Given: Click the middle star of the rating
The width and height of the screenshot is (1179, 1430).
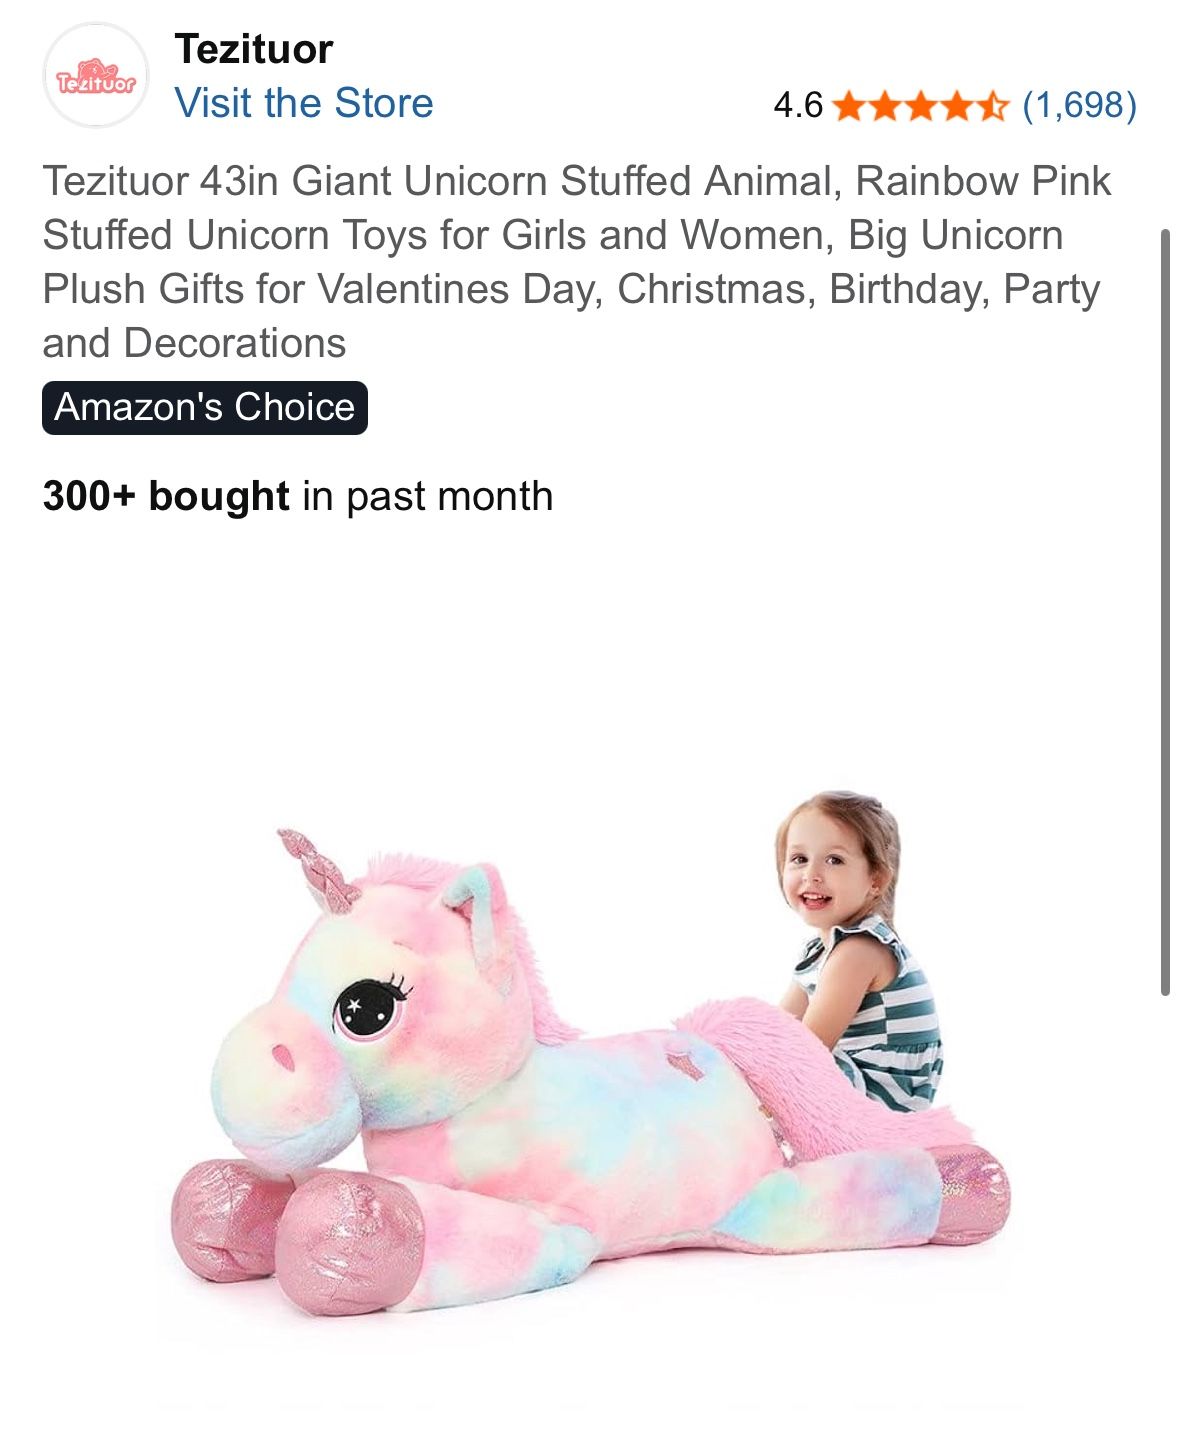Looking at the screenshot, I should click(921, 104).
